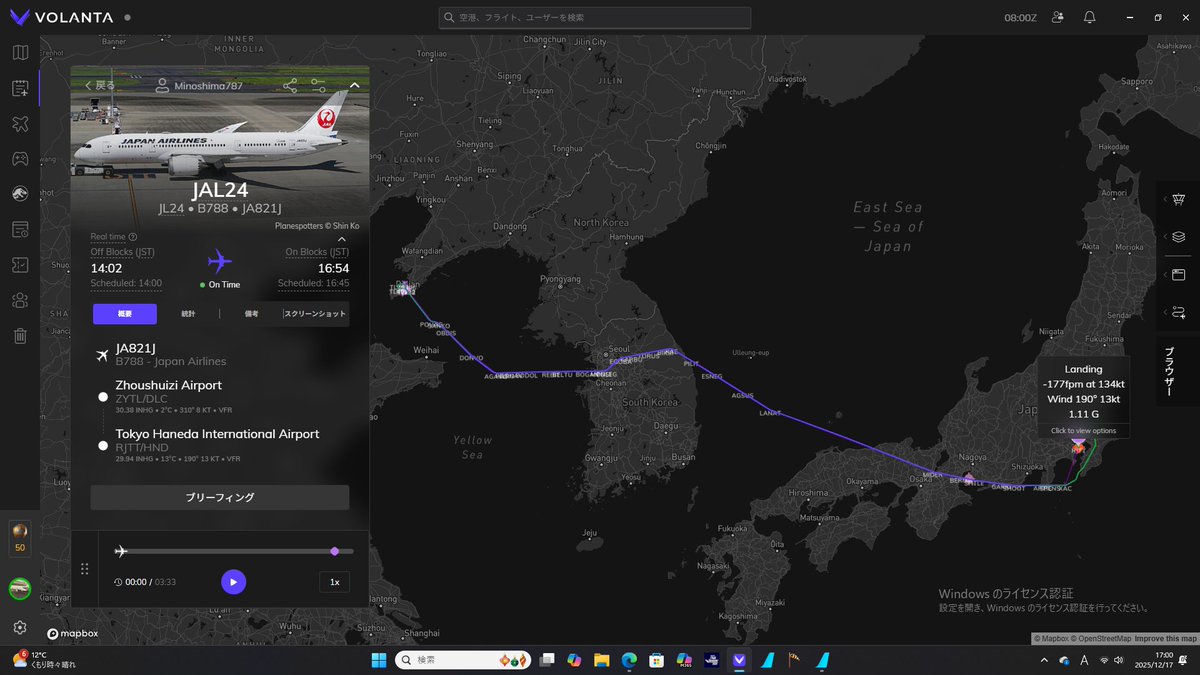
Task: Expand the map layers panel
Action: 1177,237
